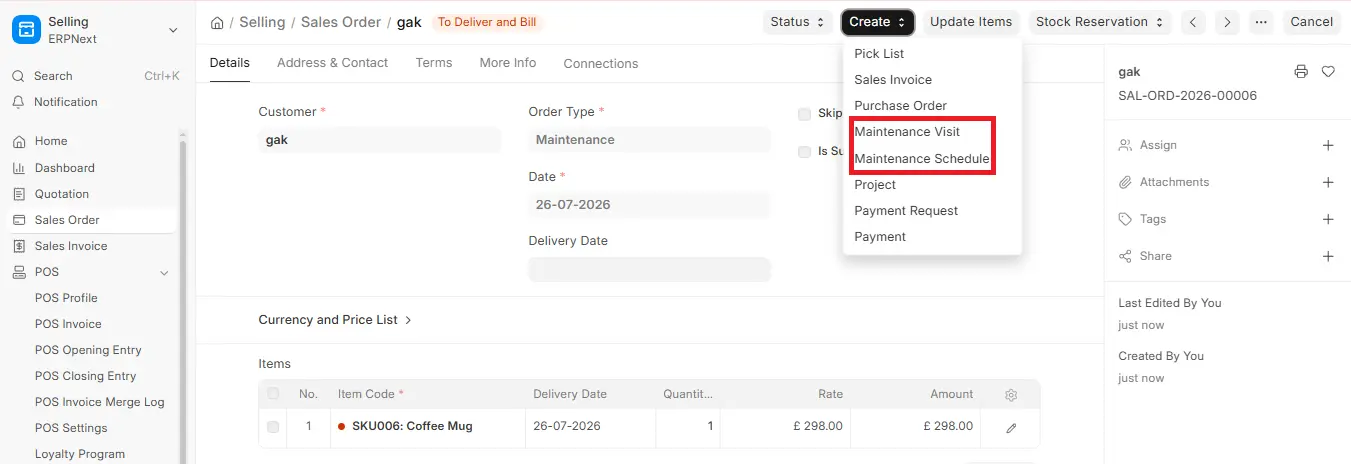This screenshot has height=464, width=1351.
Task: Go to the previous document arrow
Action: click(1193, 22)
